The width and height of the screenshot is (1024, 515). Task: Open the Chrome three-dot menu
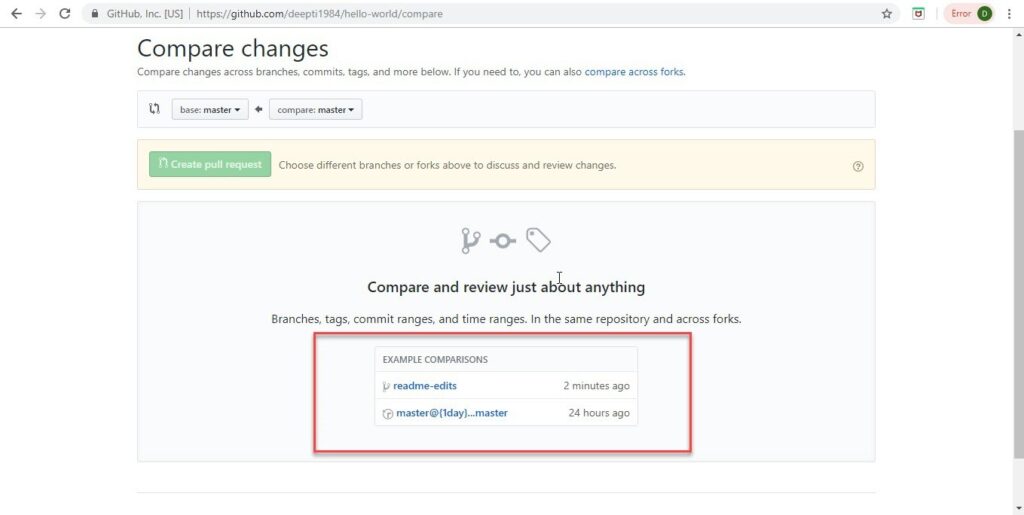pyautogui.click(x=1009, y=14)
